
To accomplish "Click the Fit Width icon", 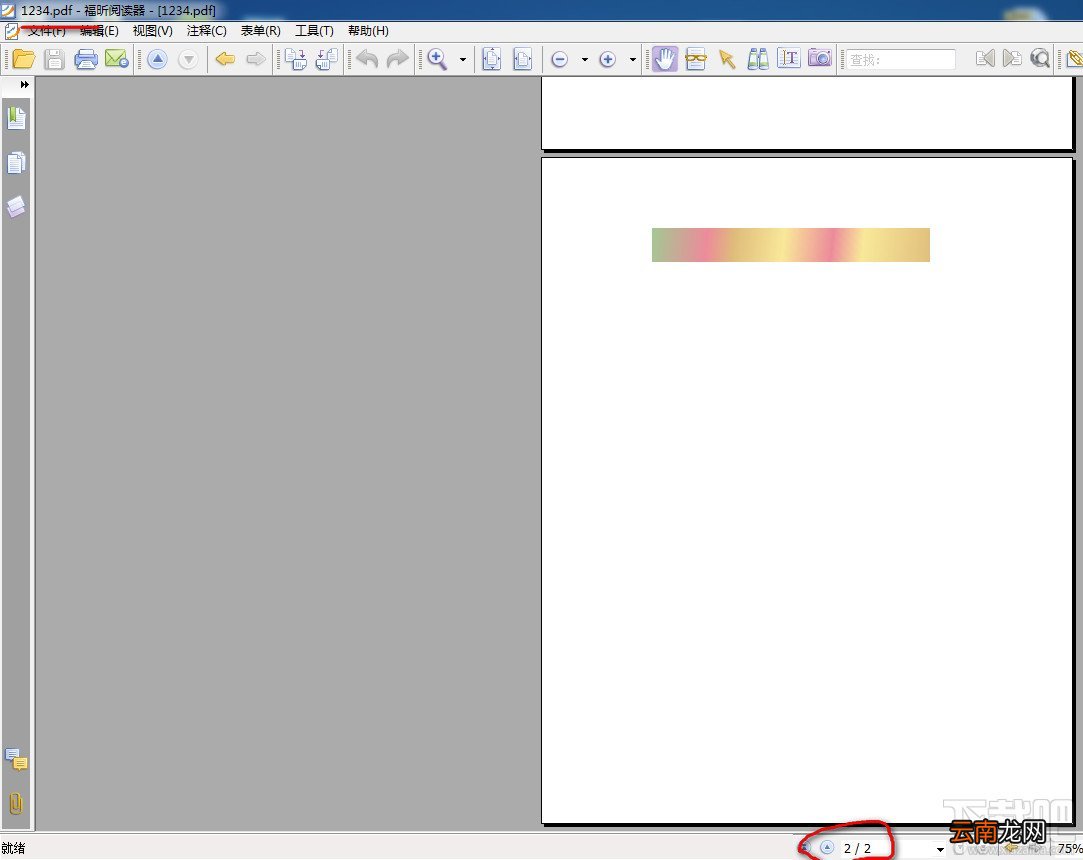I will pyautogui.click(x=523, y=59).
